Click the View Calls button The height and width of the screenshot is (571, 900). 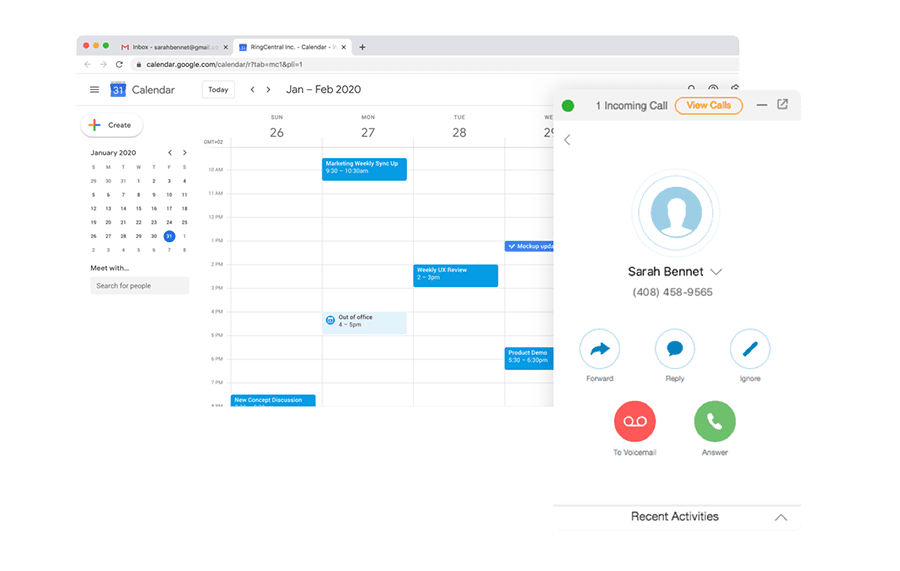click(x=708, y=105)
